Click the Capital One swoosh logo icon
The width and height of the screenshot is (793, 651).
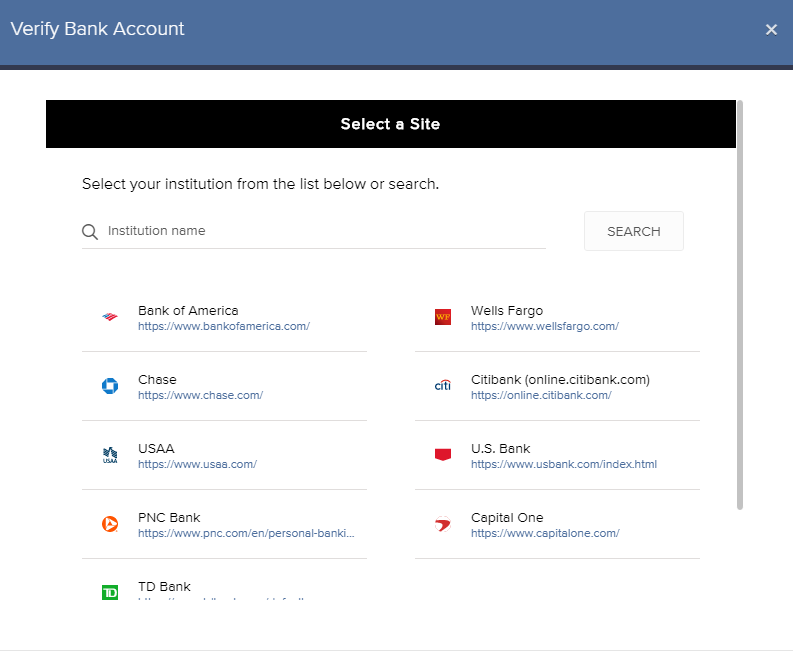coord(443,524)
